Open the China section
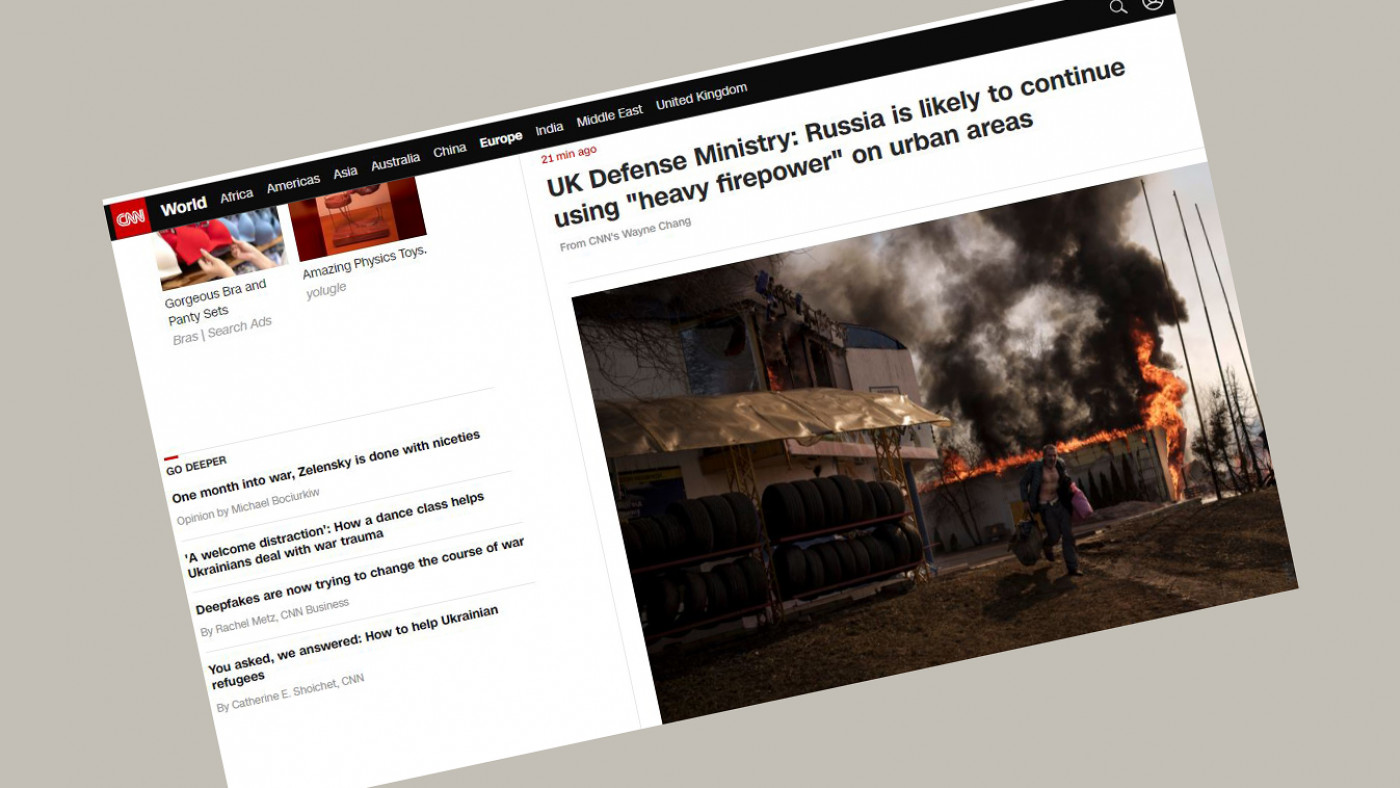The image size is (1400, 788). click(450, 150)
